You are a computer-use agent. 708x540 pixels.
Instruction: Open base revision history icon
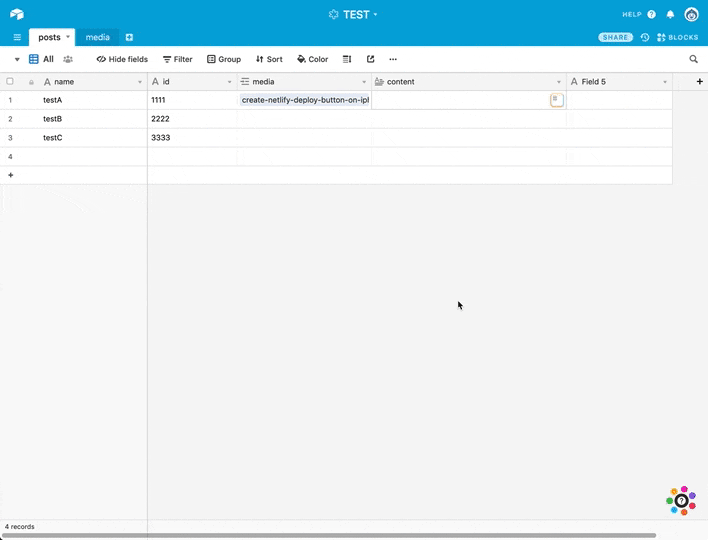point(645,37)
